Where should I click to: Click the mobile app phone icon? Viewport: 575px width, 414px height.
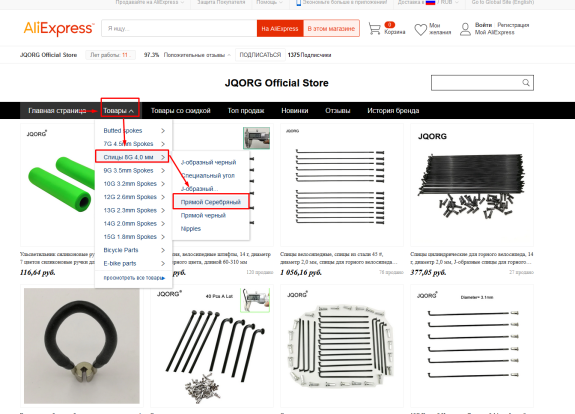pos(298,3)
